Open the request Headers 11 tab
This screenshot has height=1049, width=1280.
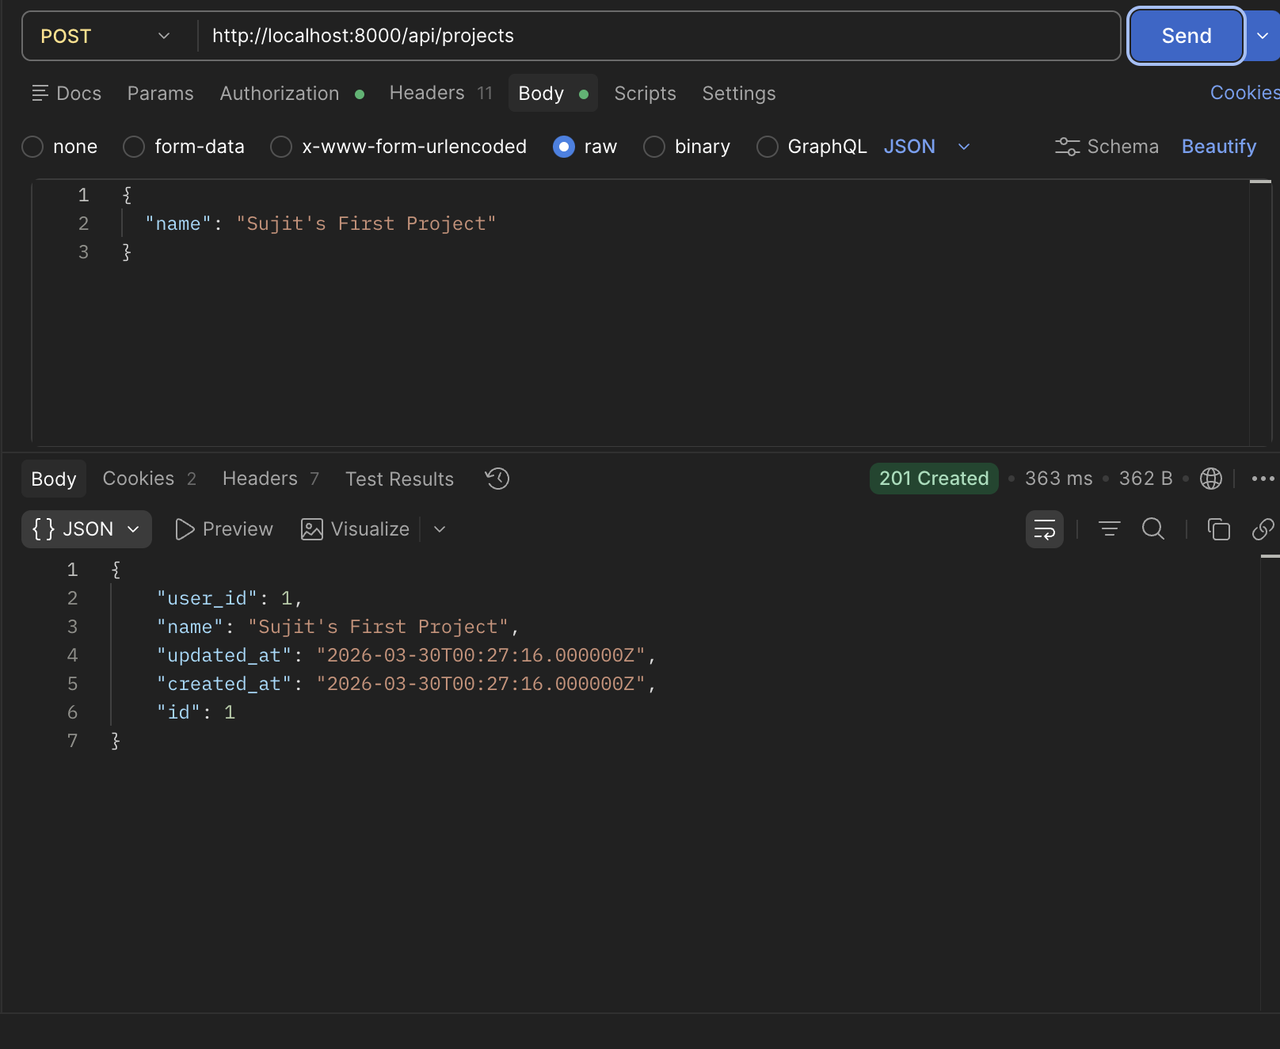(441, 93)
